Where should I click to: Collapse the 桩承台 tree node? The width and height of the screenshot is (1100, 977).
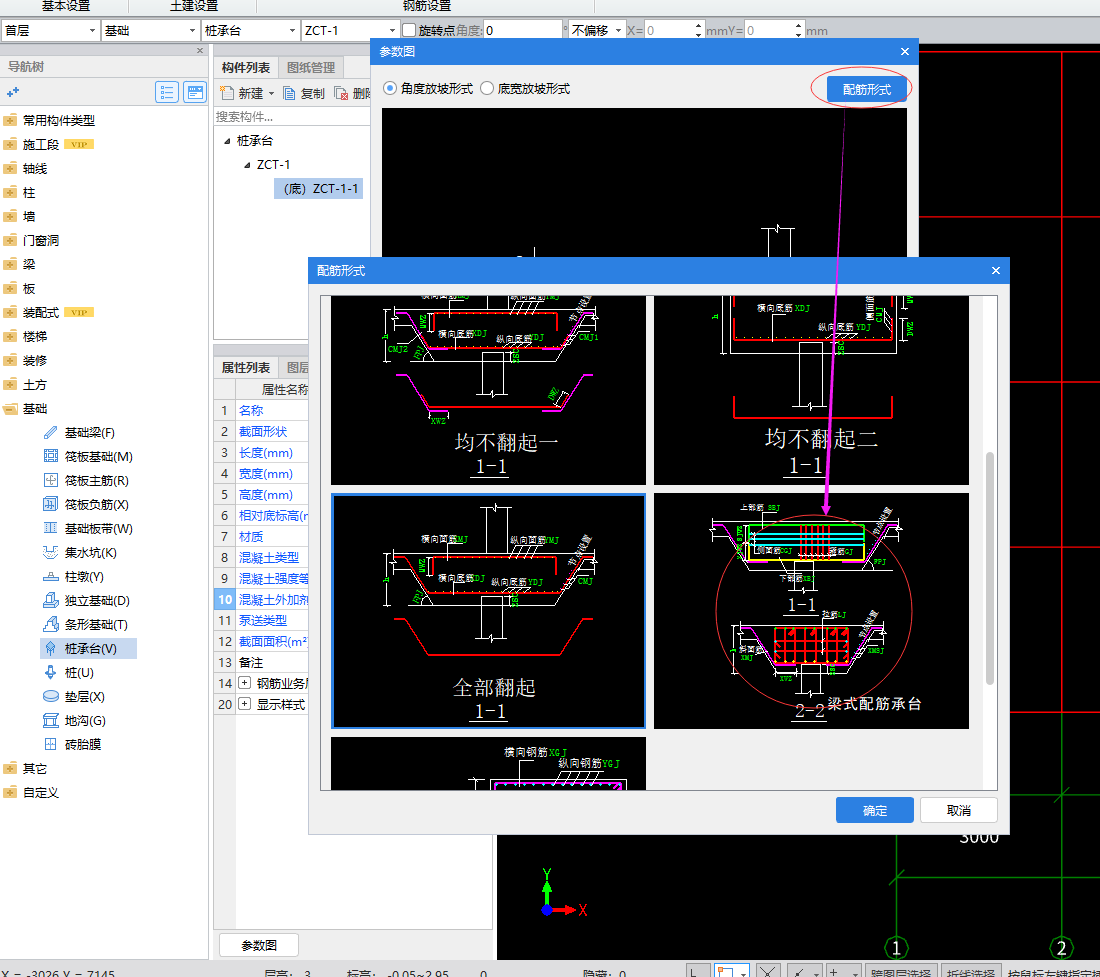point(227,141)
